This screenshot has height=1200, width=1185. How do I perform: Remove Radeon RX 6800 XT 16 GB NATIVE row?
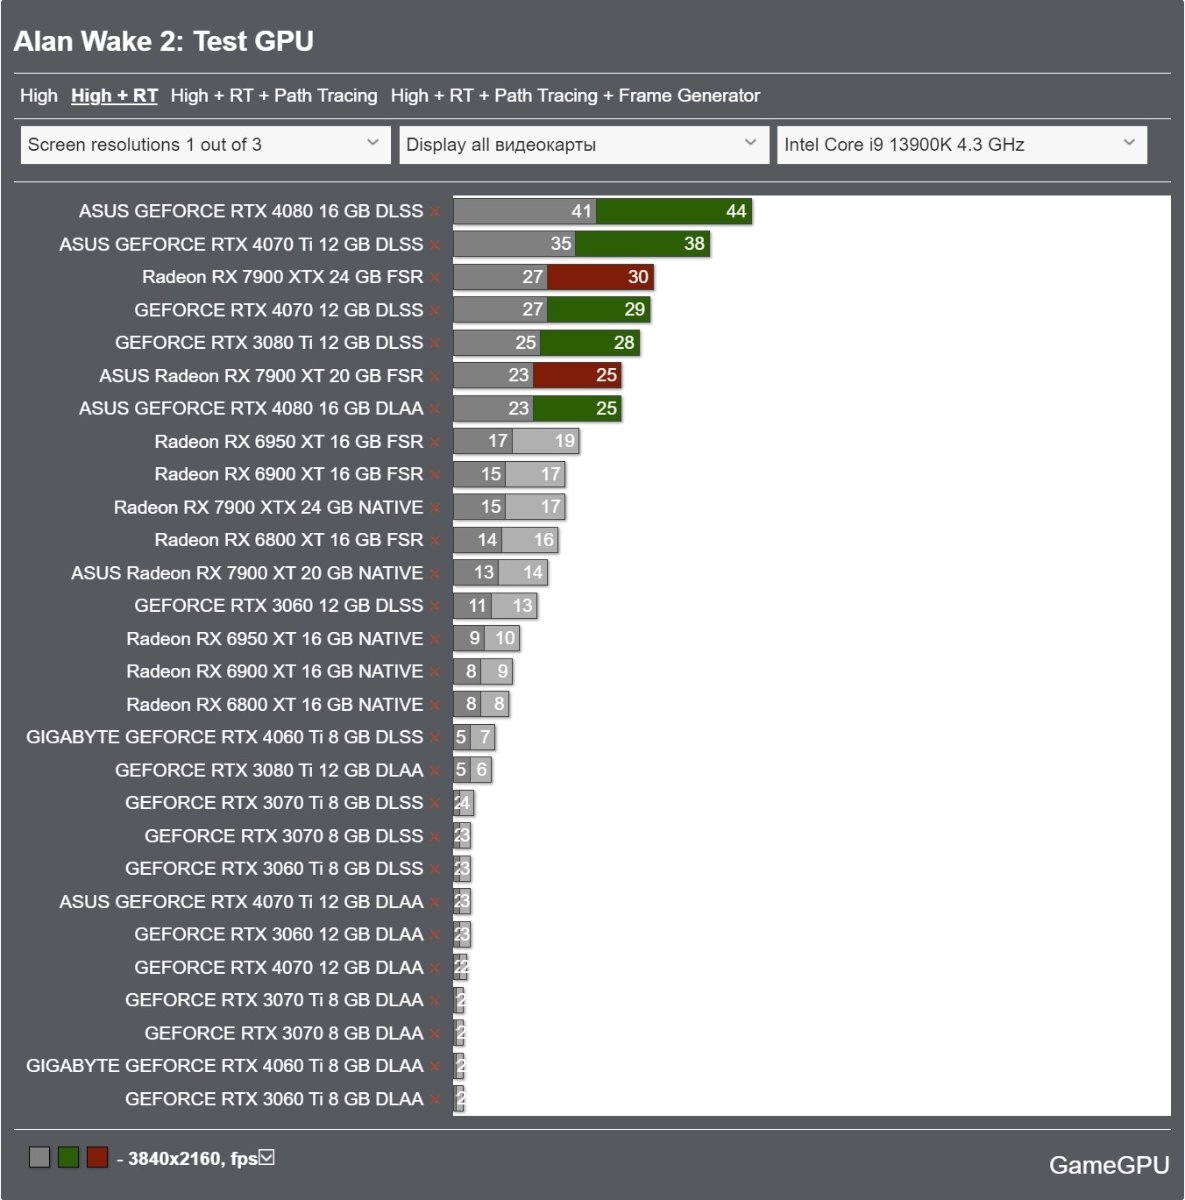436,705
